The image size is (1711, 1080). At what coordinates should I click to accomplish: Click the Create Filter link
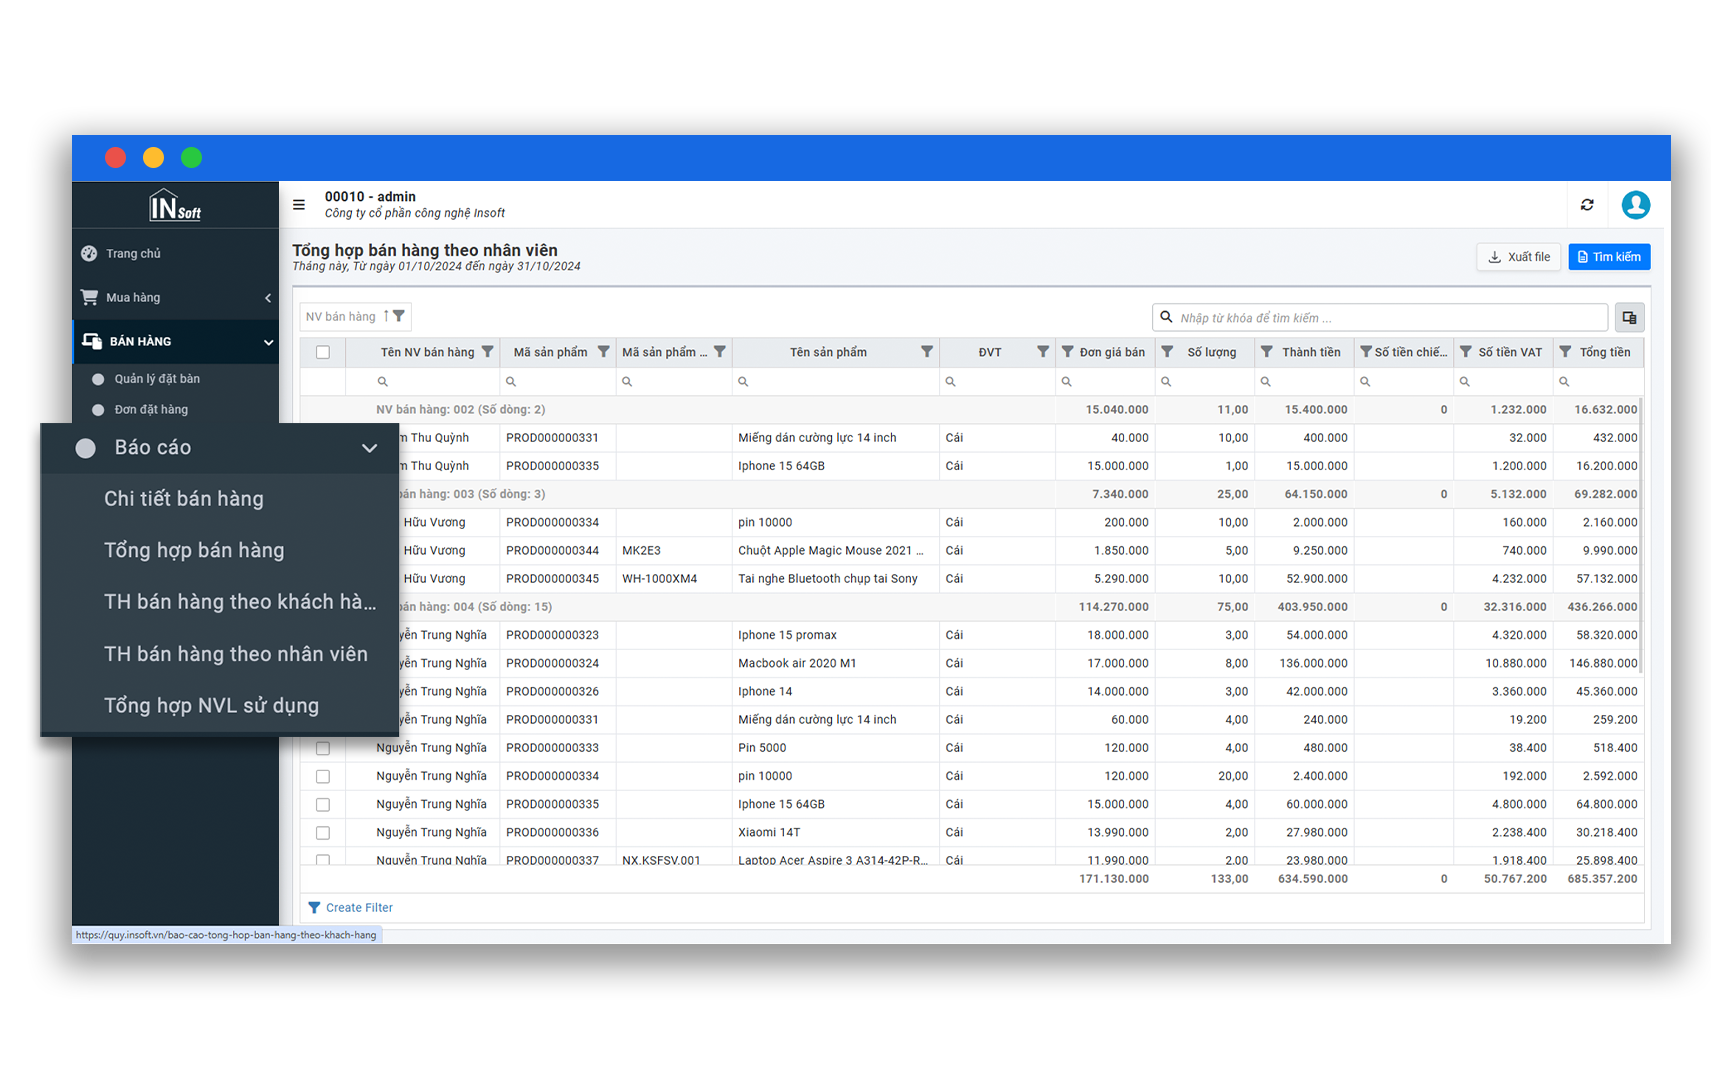[x=359, y=908]
